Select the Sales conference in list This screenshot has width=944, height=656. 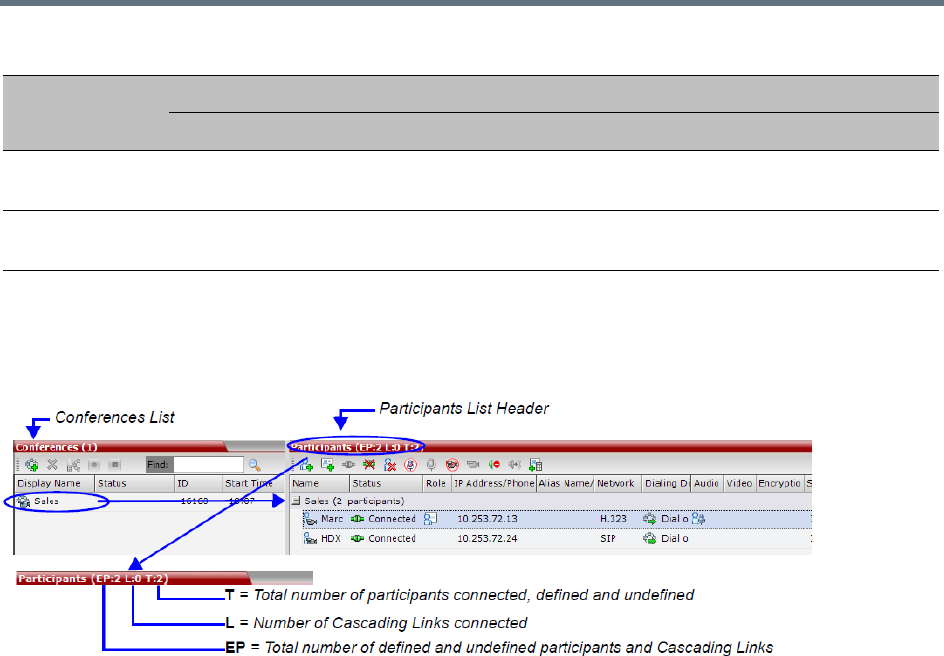46,500
